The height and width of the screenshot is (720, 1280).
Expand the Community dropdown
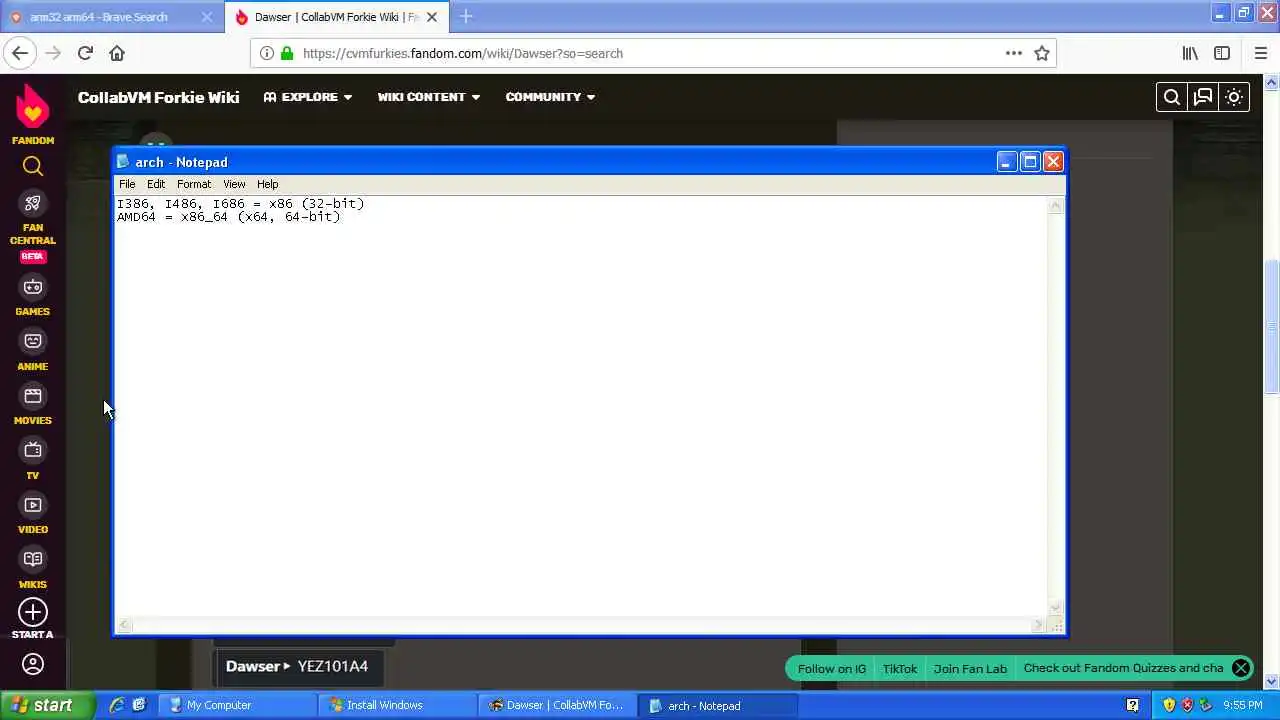[550, 97]
